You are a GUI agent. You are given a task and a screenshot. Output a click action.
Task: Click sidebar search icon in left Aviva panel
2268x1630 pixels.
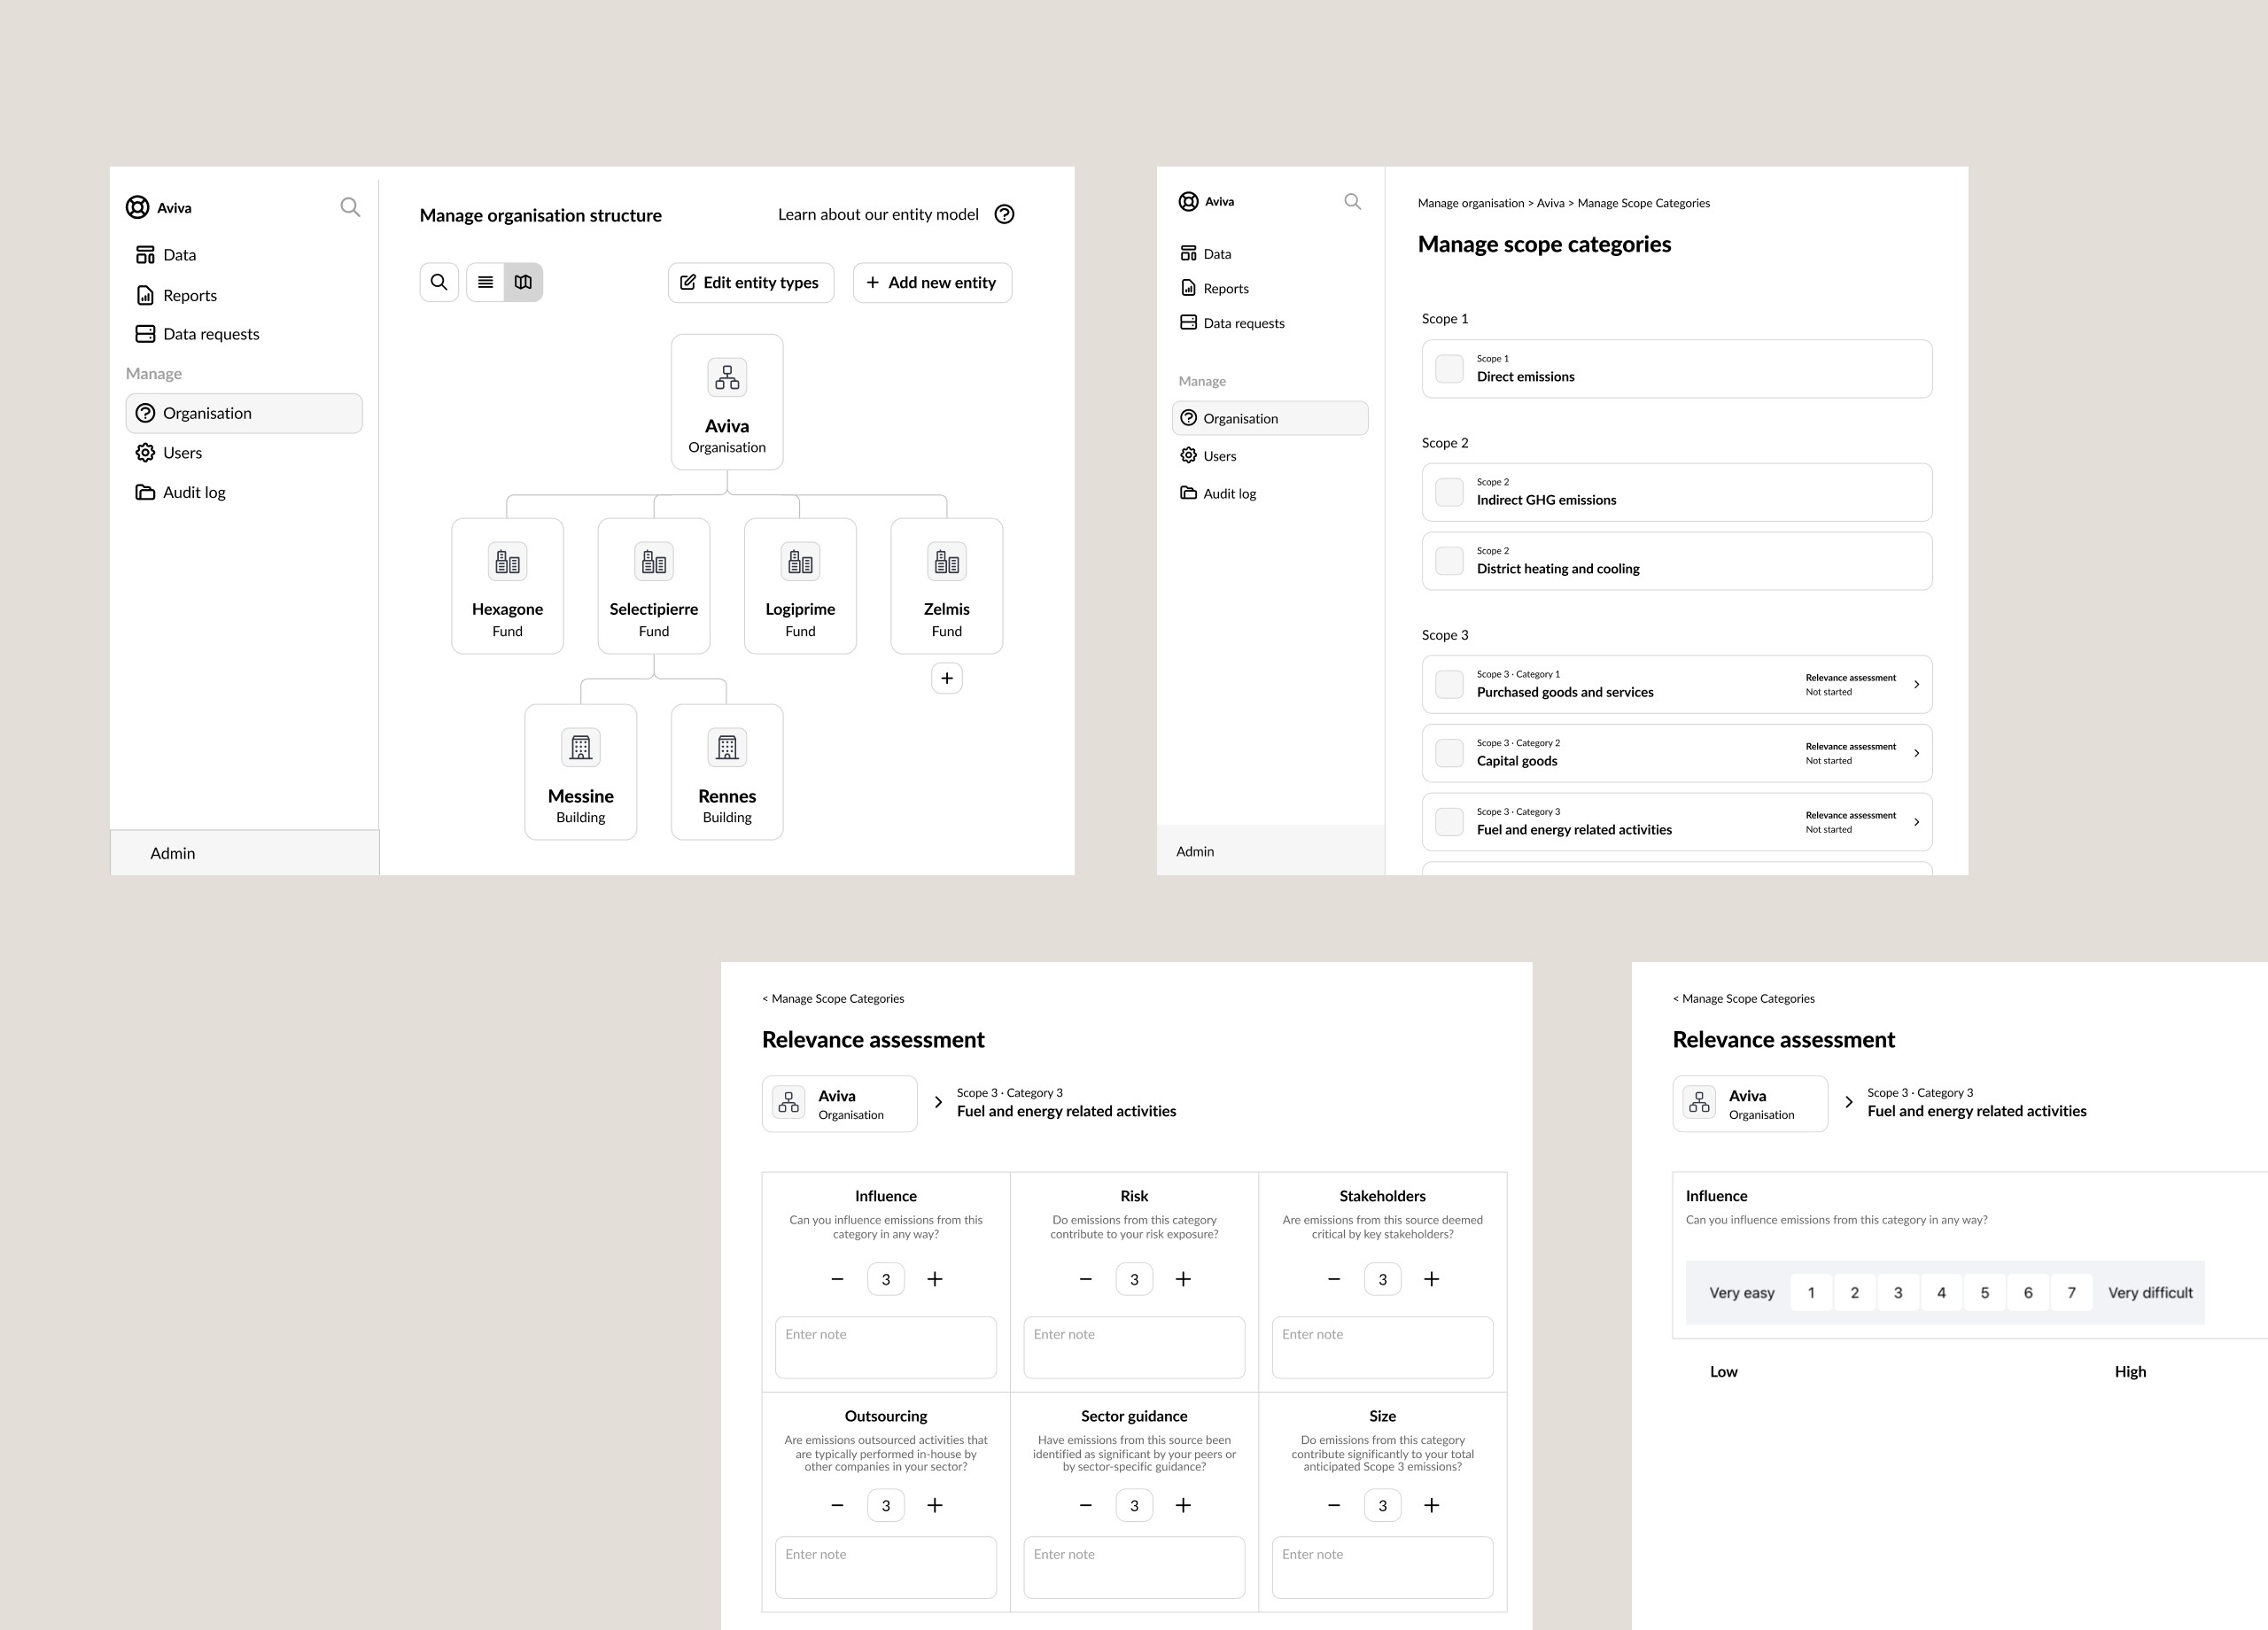click(x=350, y=207)
